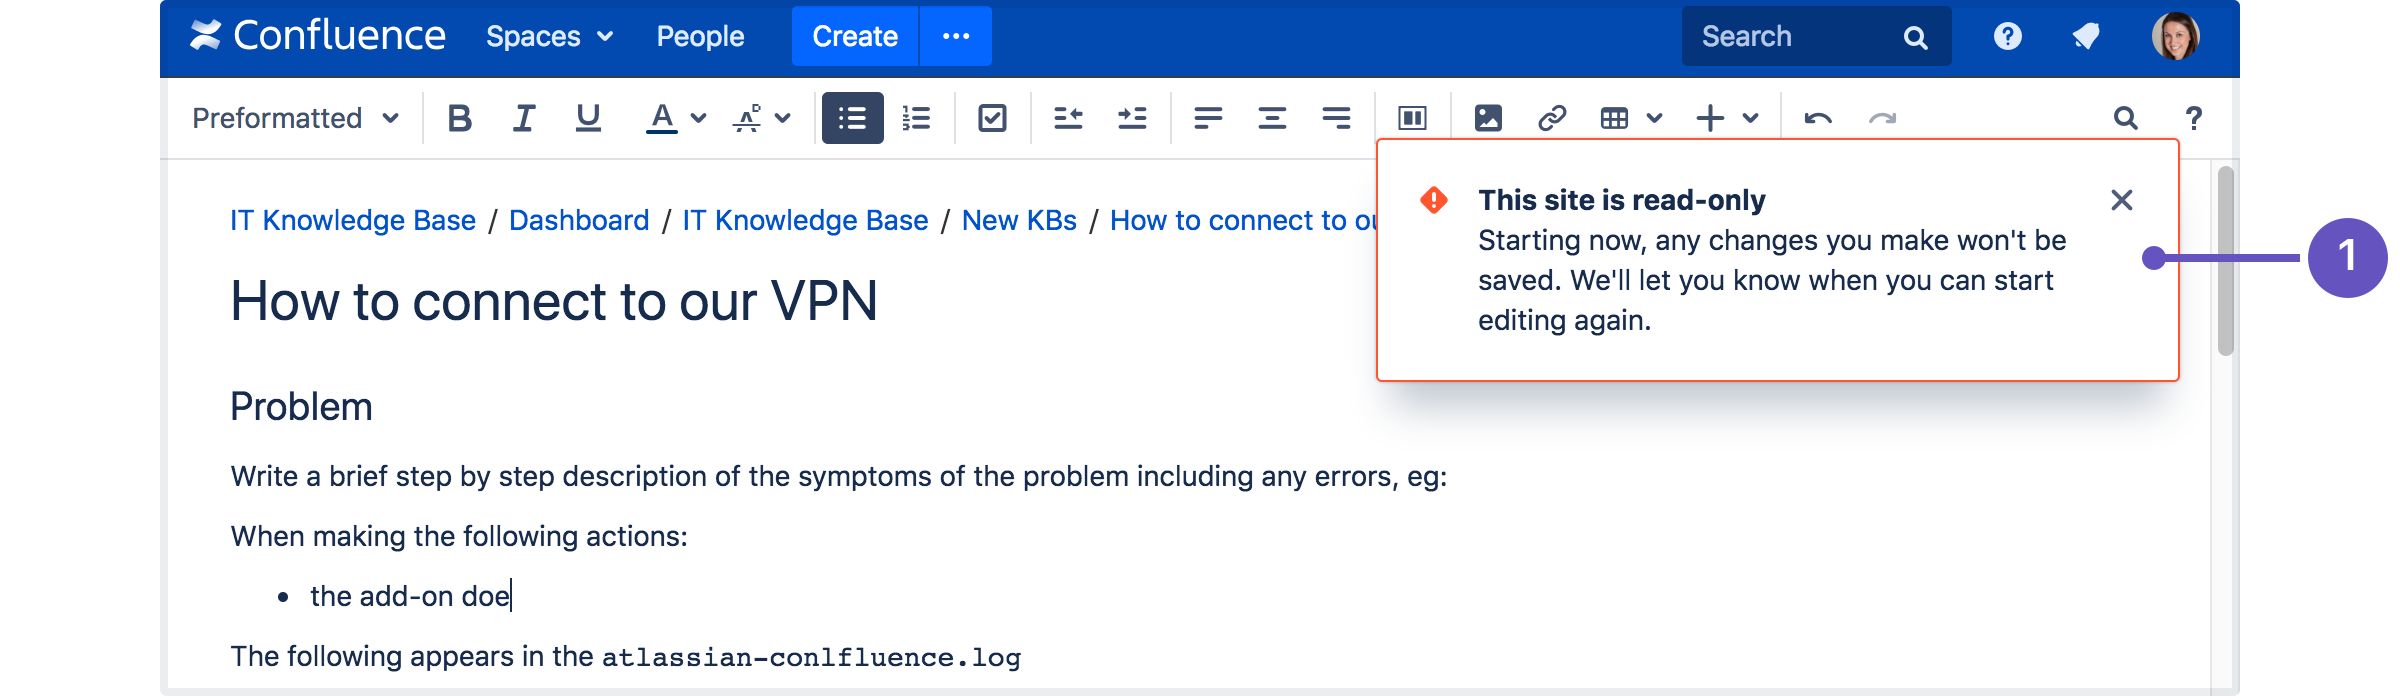
Task: Insert a link
Action: (1552, 118)
